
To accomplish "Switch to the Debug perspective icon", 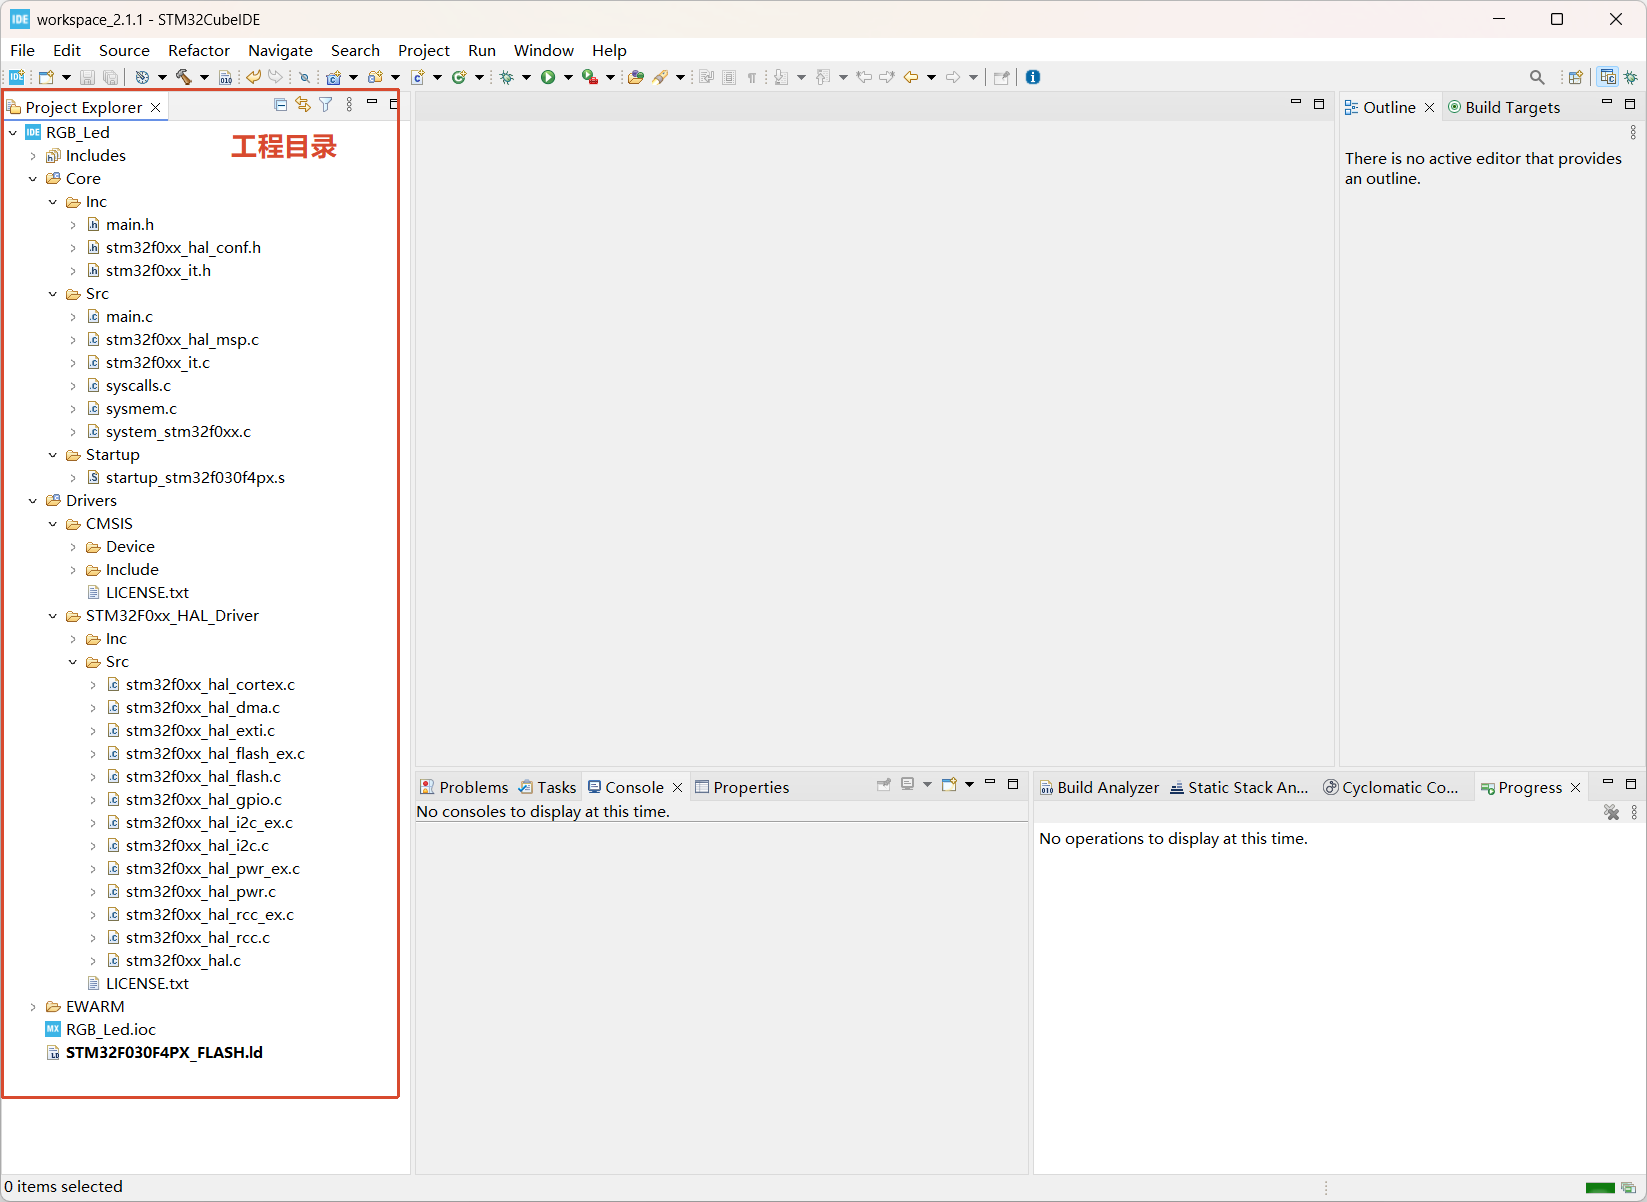I will (1631, 77).
